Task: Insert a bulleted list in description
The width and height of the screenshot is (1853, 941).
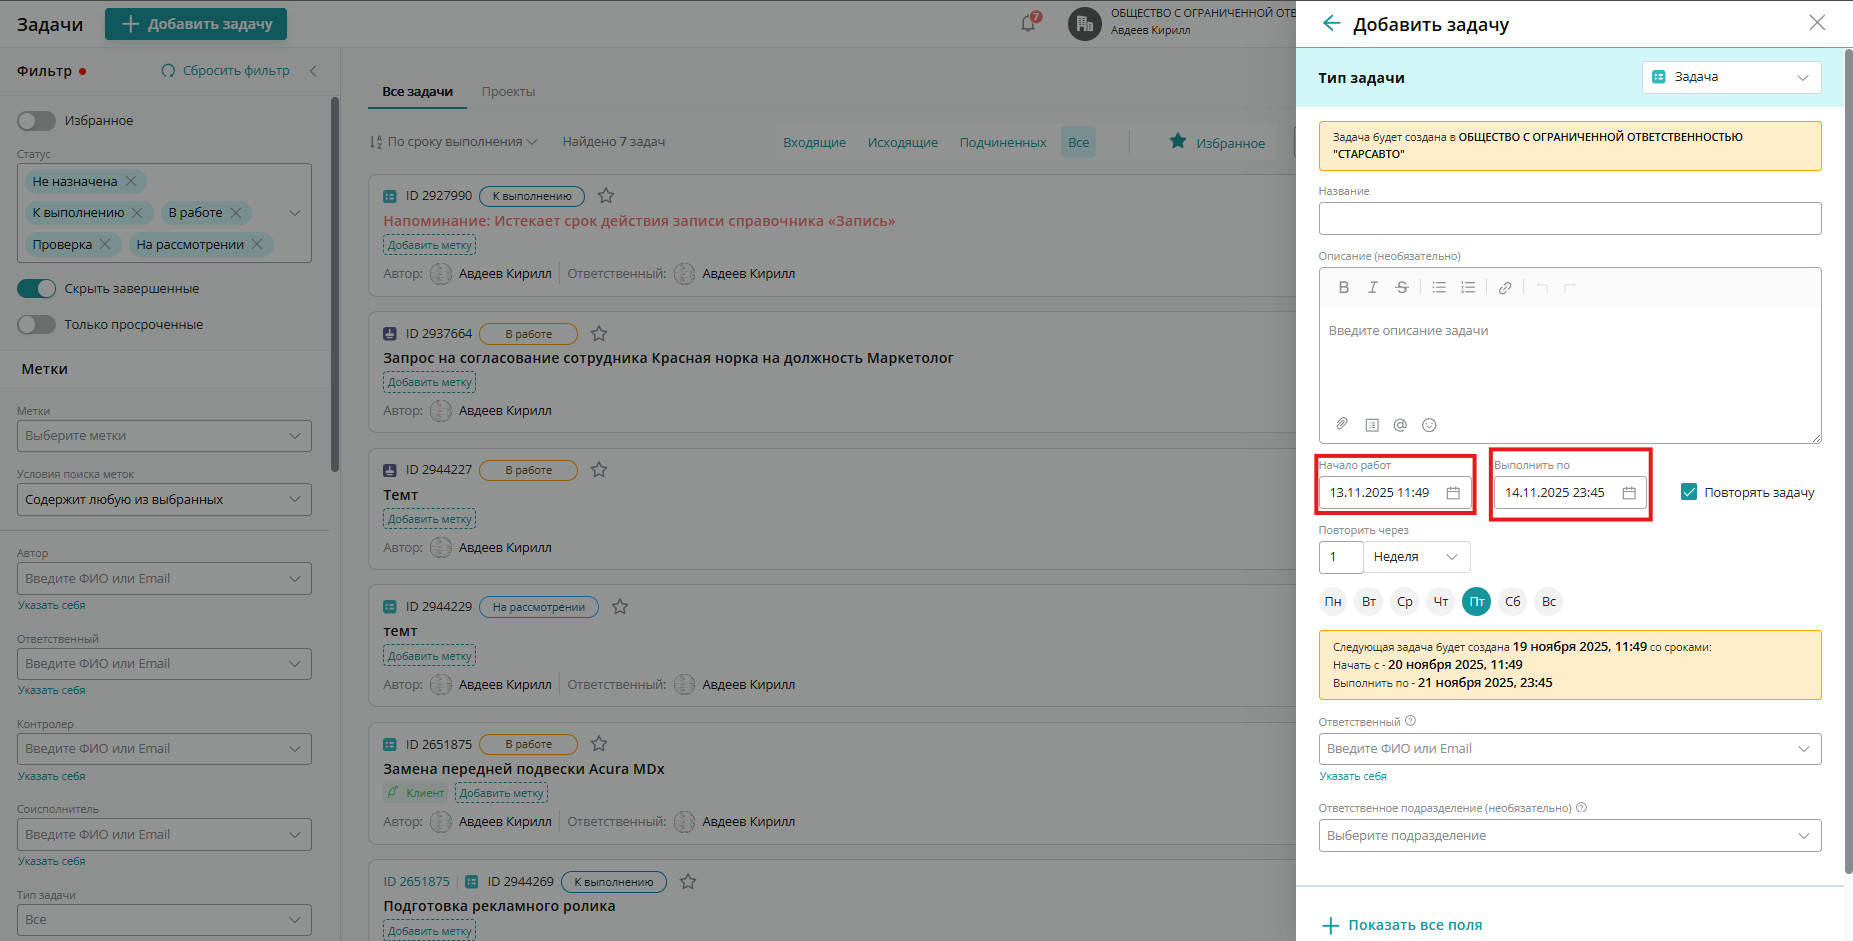Action: click(1439, 287)
